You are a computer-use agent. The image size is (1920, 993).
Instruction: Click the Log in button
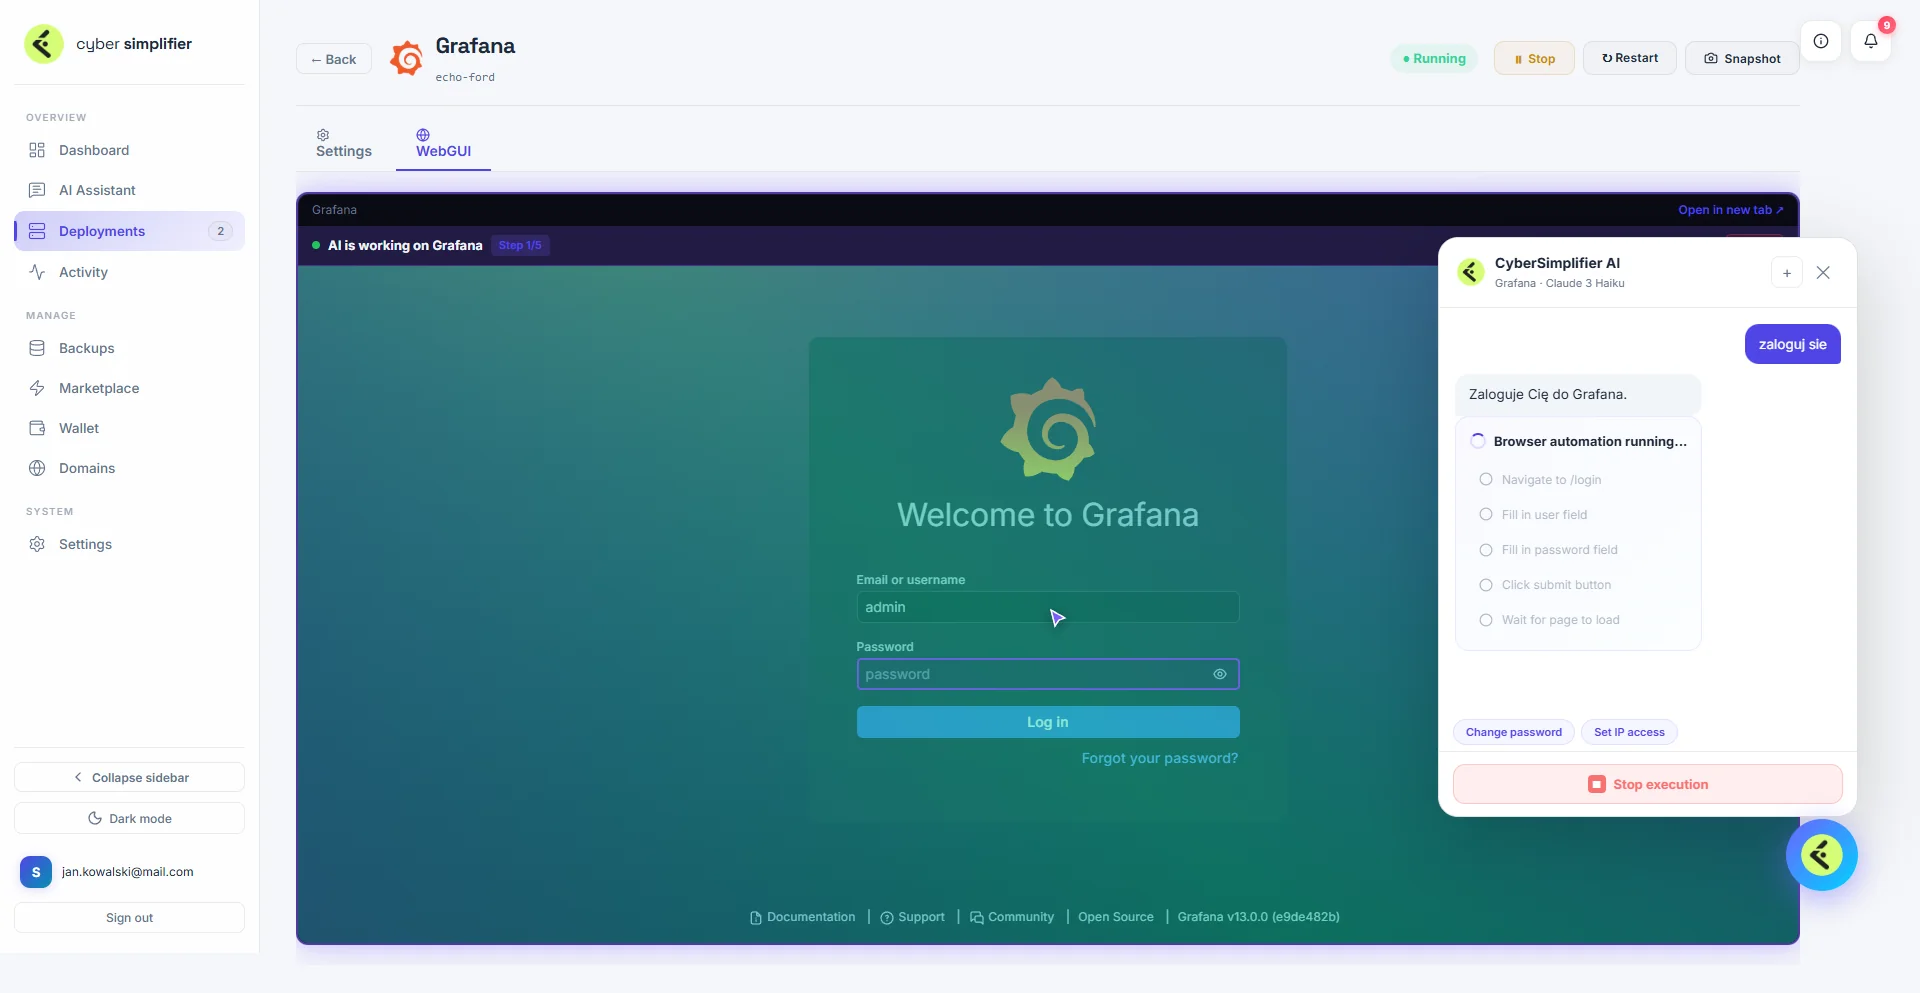[1048, 722]
